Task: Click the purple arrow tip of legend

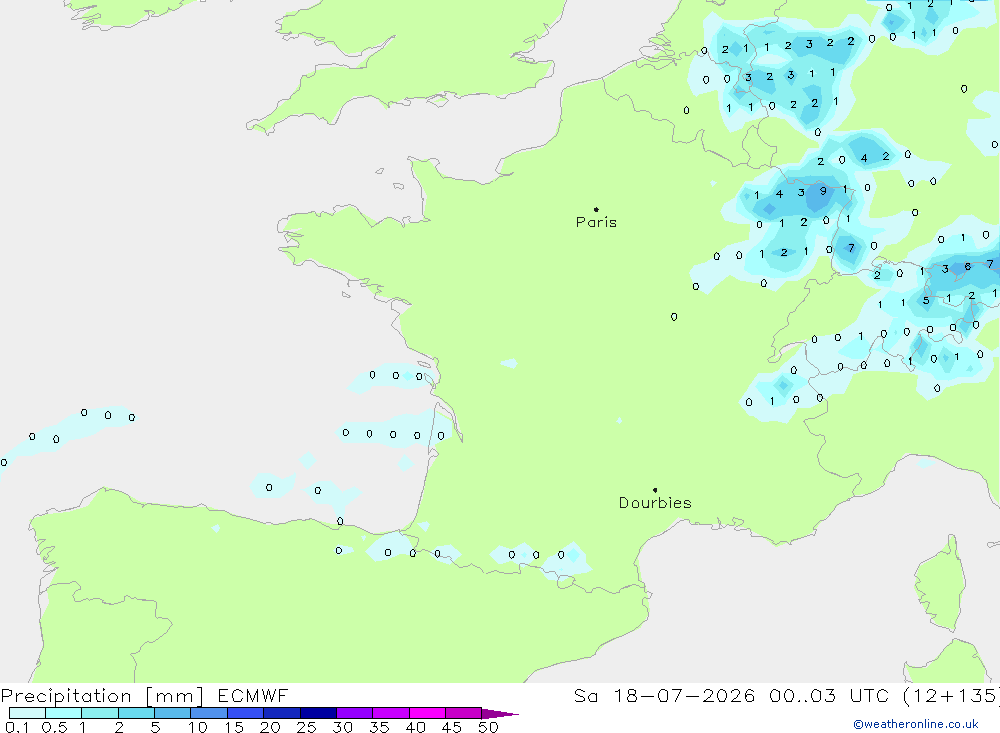Action: 500,713
